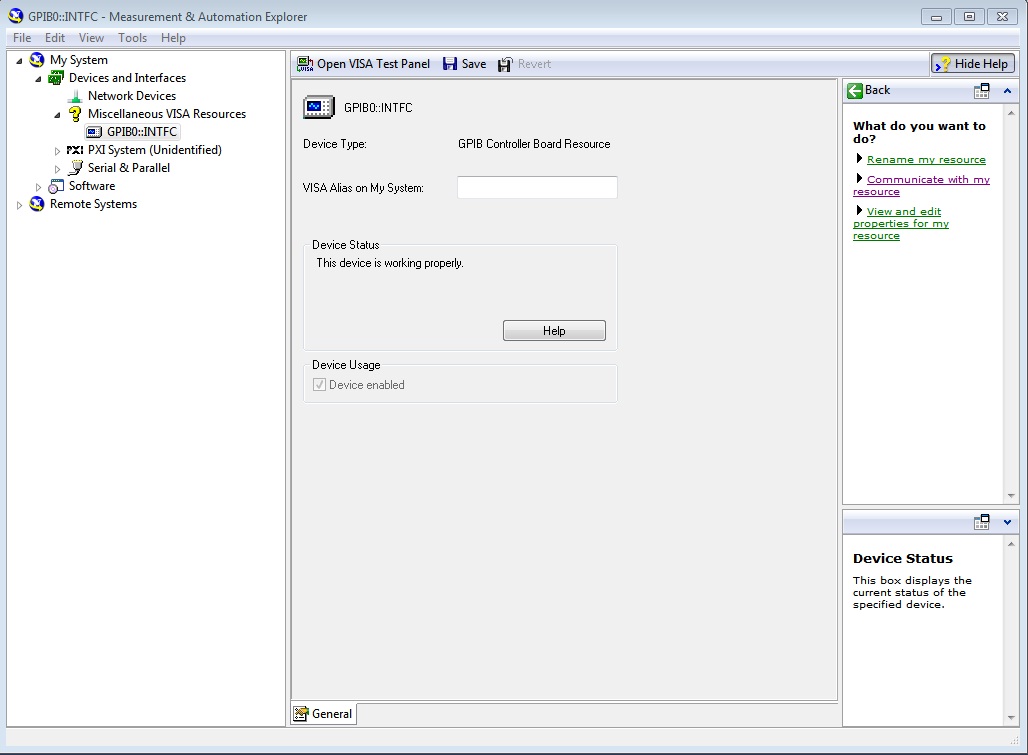The width and height of the screenshot is (1028, 755).
Task: Click upper help pane scroll up arrow
Action: click(1011, 113)
